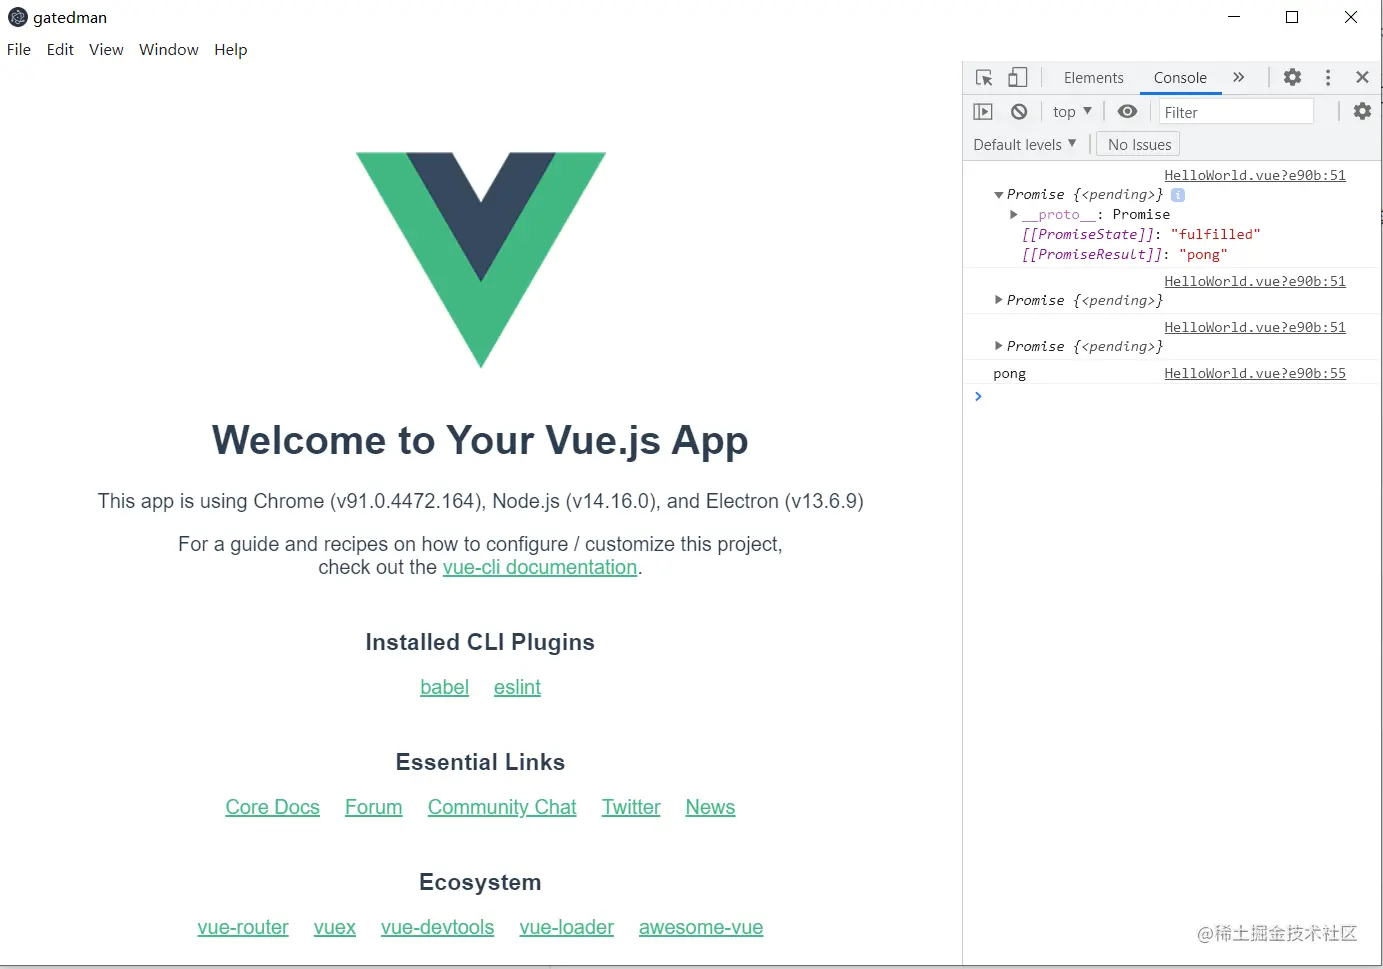
Task: Open HelloWorld.vue?e90b:55 source link
Action: (1255, 373)
